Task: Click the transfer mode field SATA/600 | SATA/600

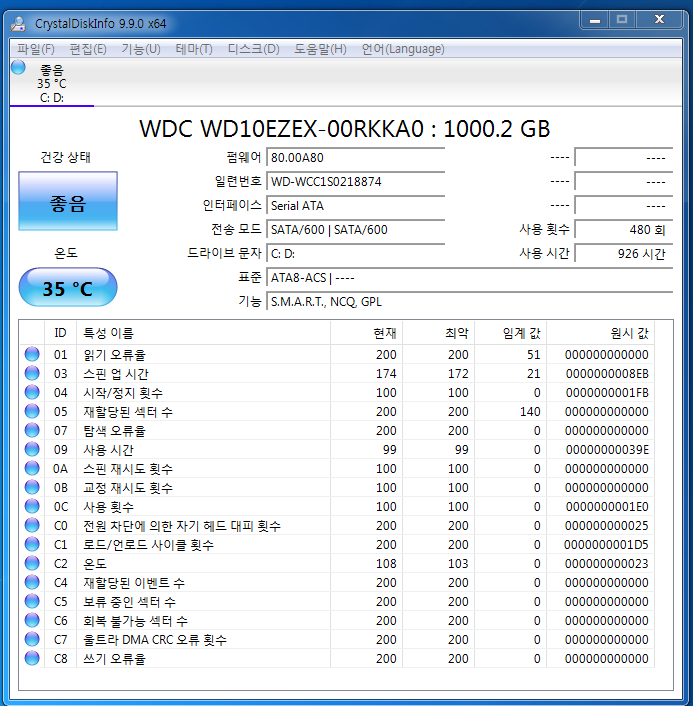Action: click(x=356, y=230)
